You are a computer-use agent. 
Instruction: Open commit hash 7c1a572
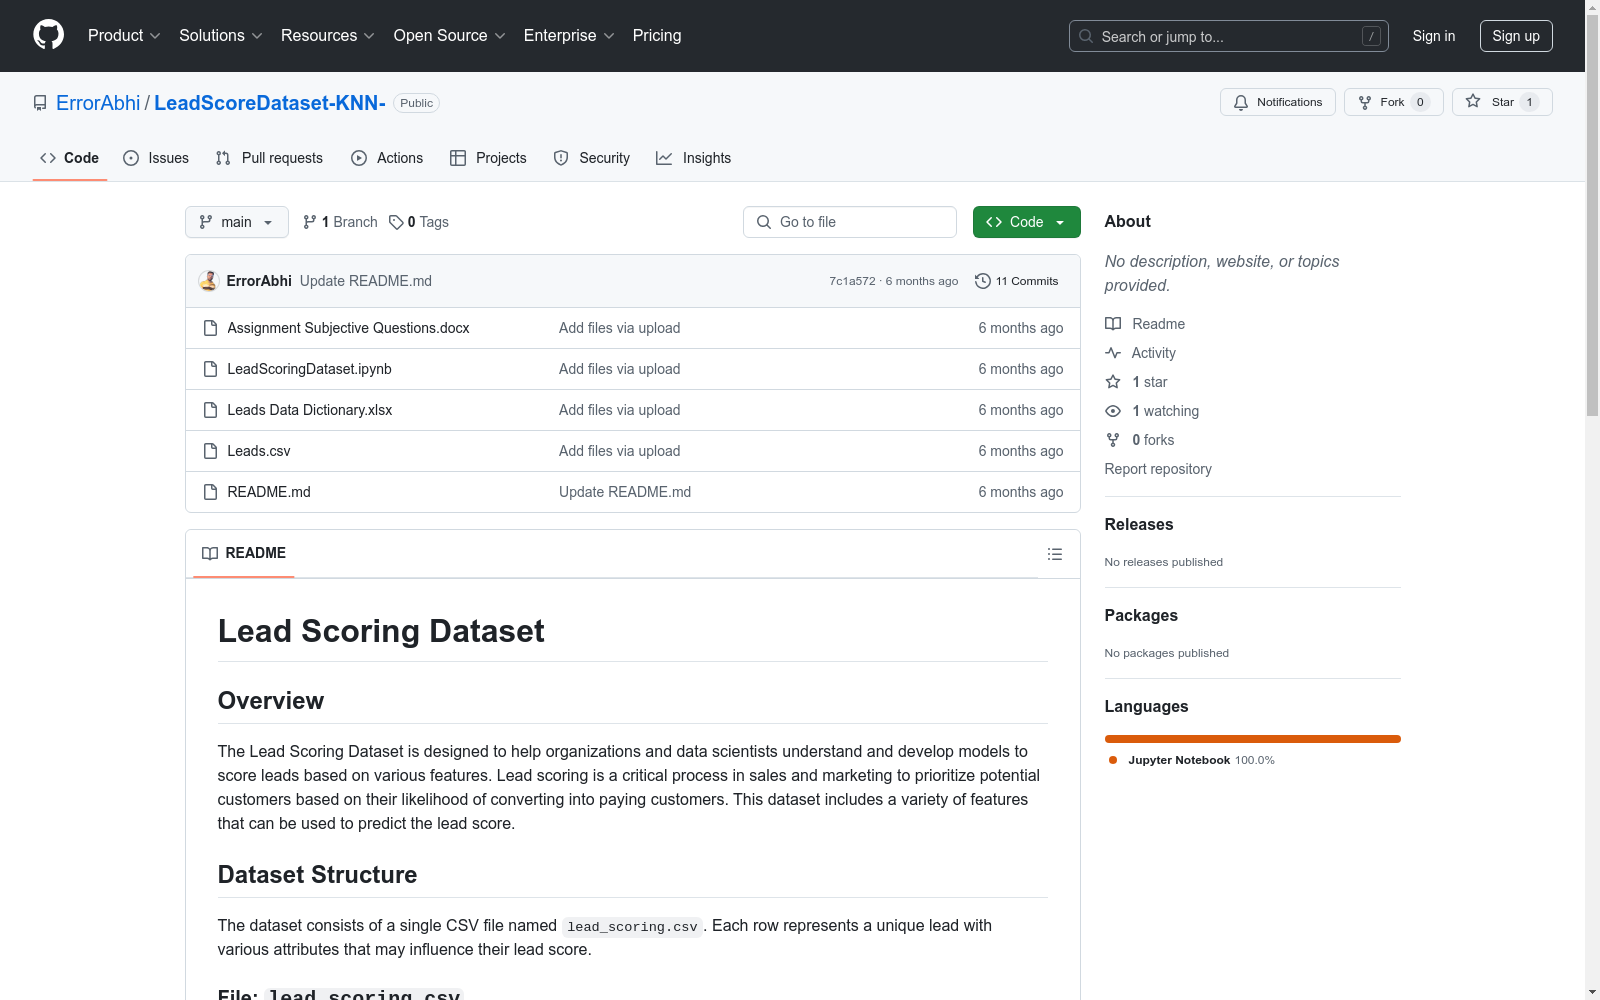pos(852,281)
